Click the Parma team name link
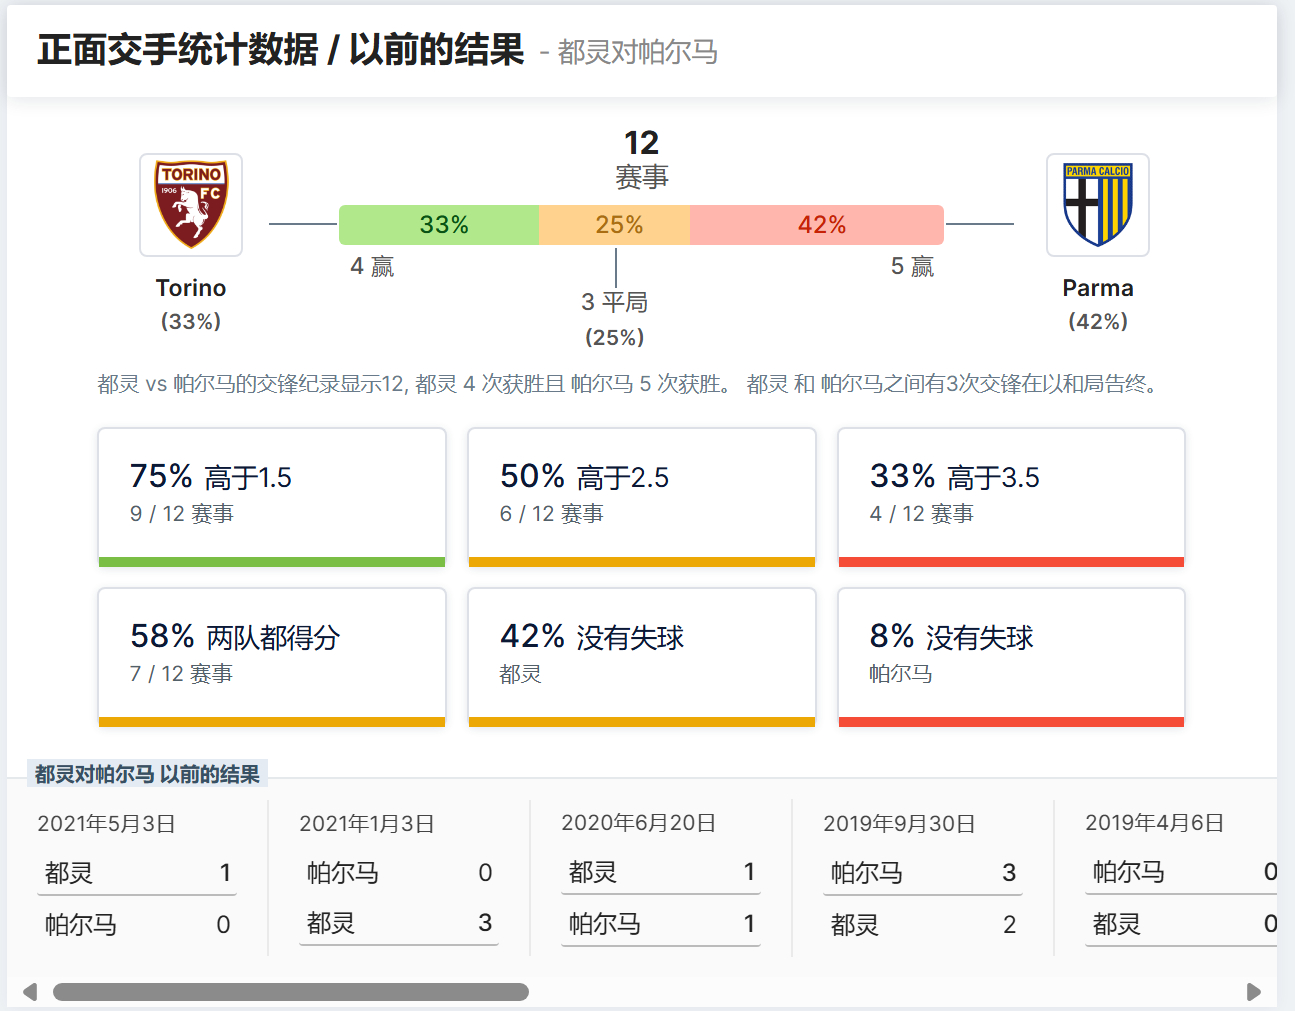Viewport: 1295px width, 1011px height. point(1097,288)
